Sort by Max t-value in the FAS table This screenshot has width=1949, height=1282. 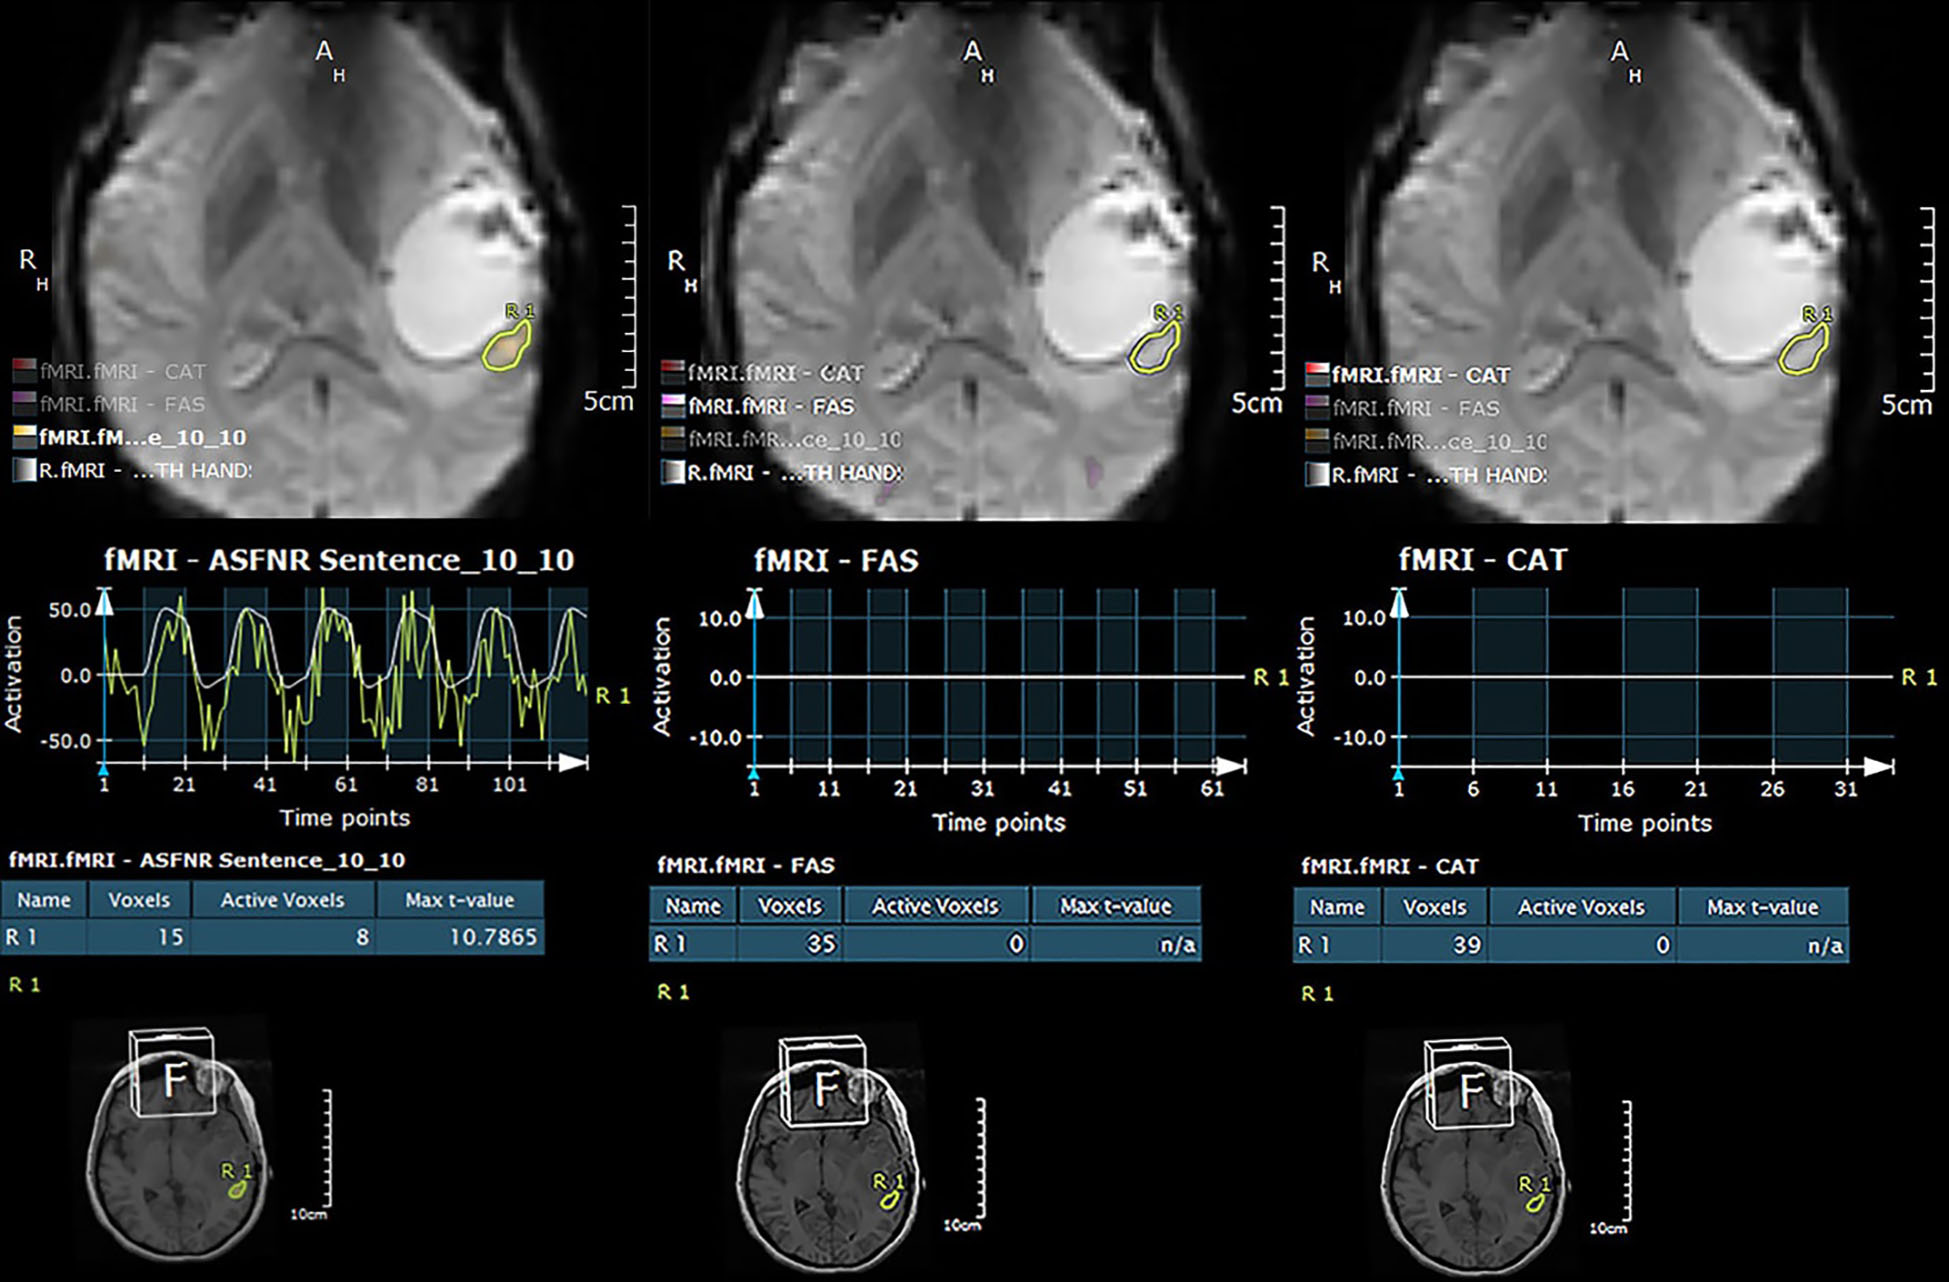tap(1115, 906)
